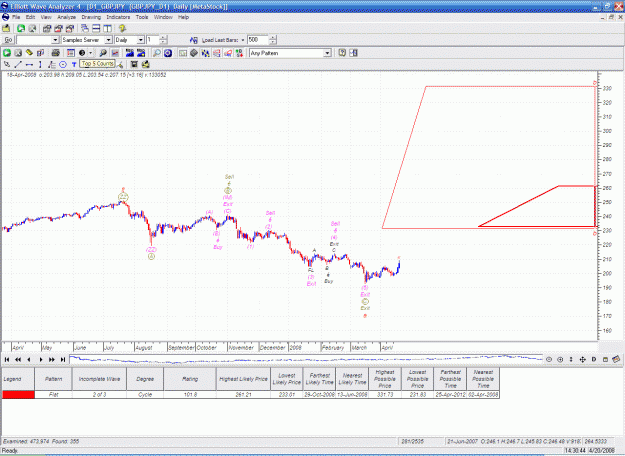The width and height of the screenshot is (625, 456).
Task: Open the File menu
Action: coord(16,17)
